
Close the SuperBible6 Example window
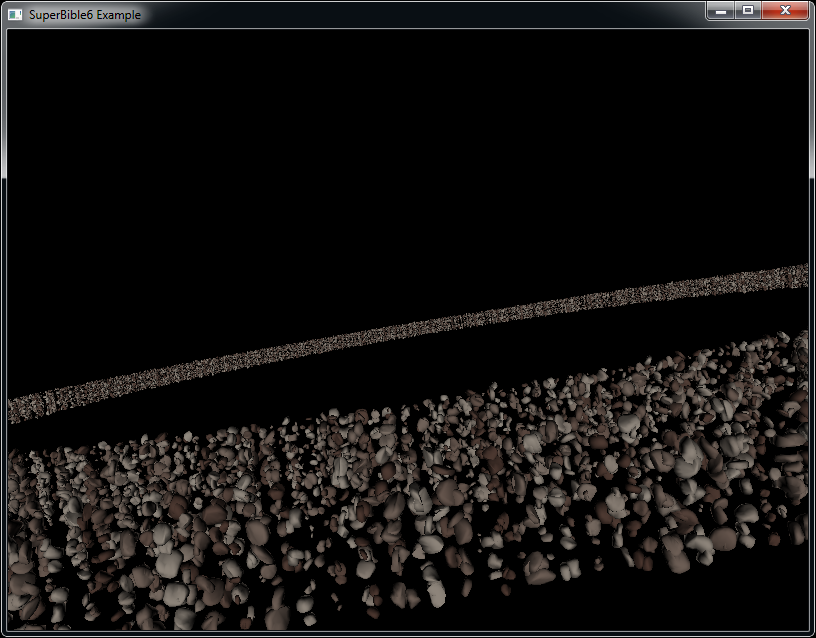coord(785,10)
